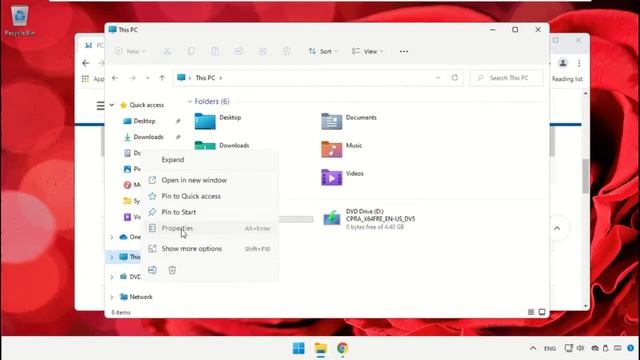Open the Music folder icon
The image size is (640, 360).
click(331, 149)
